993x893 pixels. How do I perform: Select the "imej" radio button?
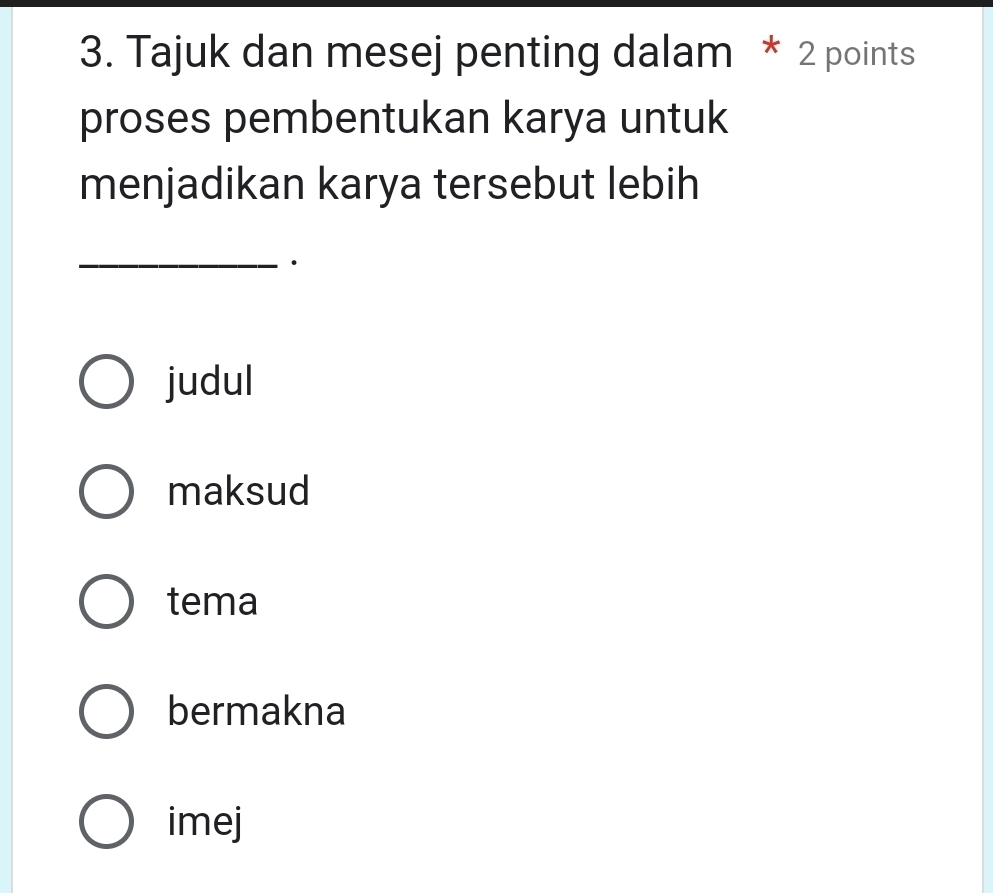(105, 823)
